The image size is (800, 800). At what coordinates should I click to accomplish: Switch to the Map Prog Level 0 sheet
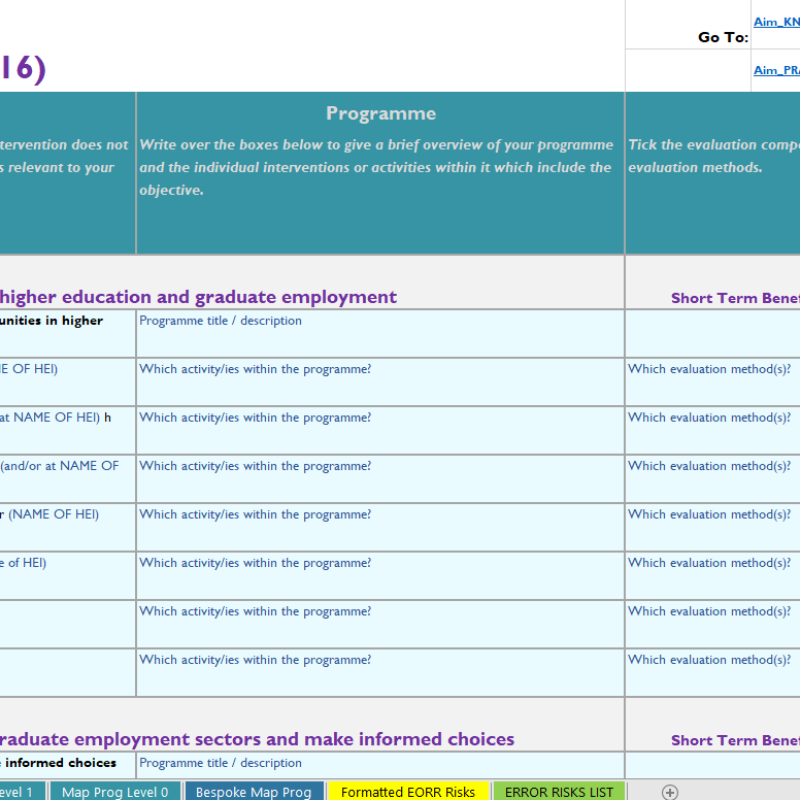[x=115, y=792]
